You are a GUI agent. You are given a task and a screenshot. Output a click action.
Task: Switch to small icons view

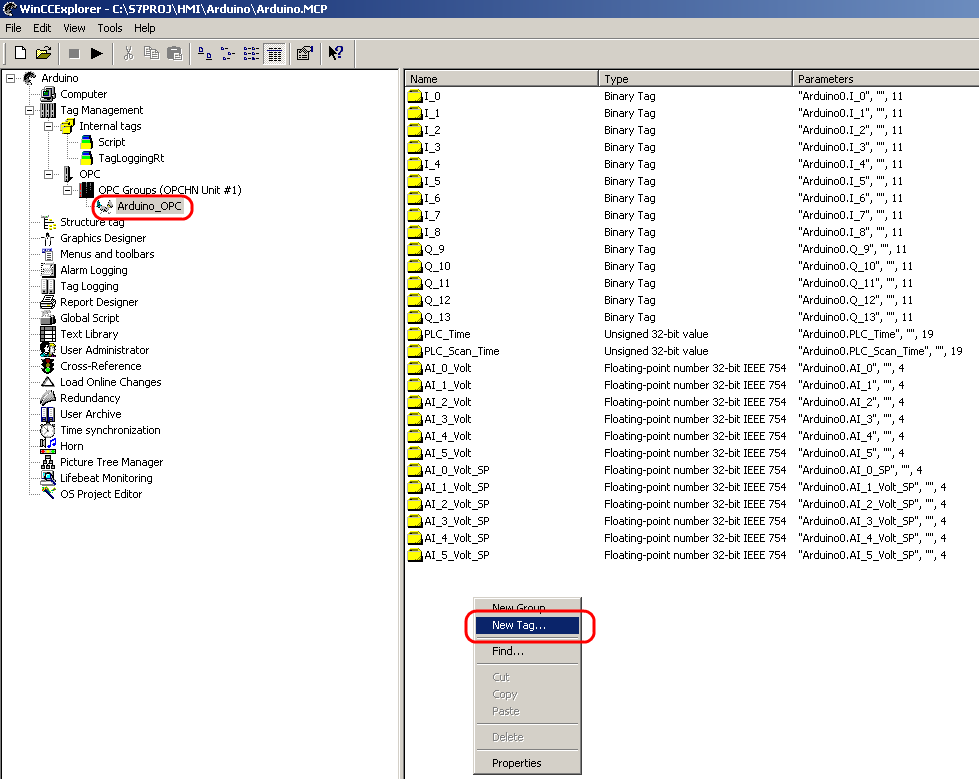click(x=228, y=54)
